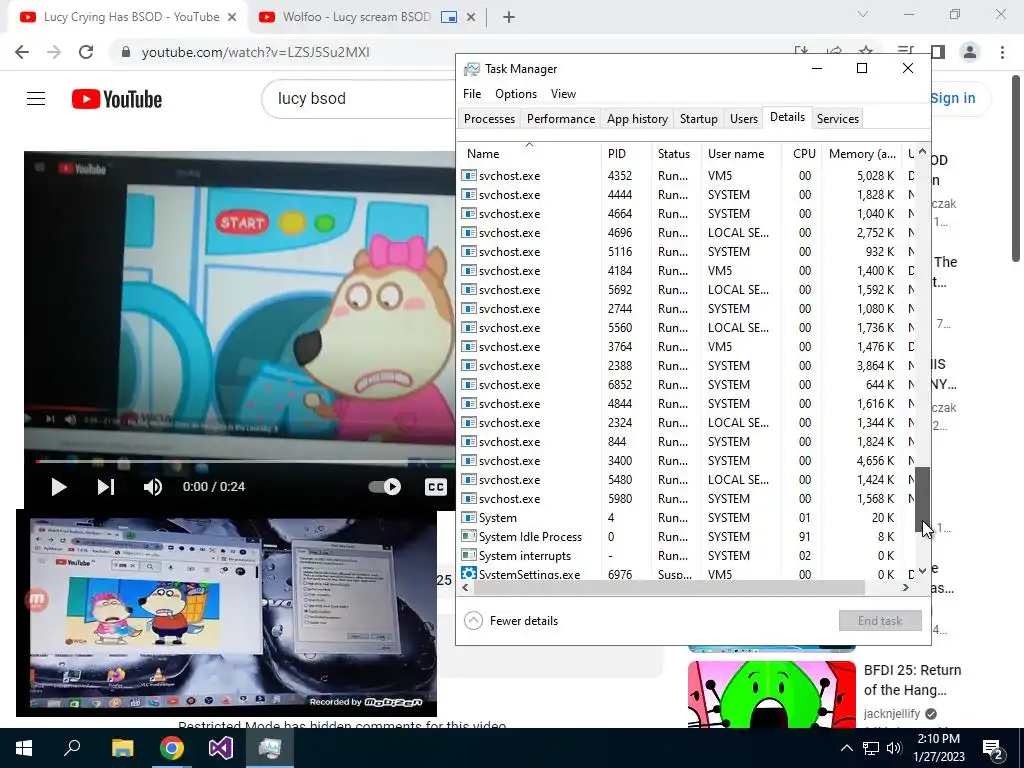Open the Windows Start menu
1024x768 pixels.
click(x=24, y=748)
